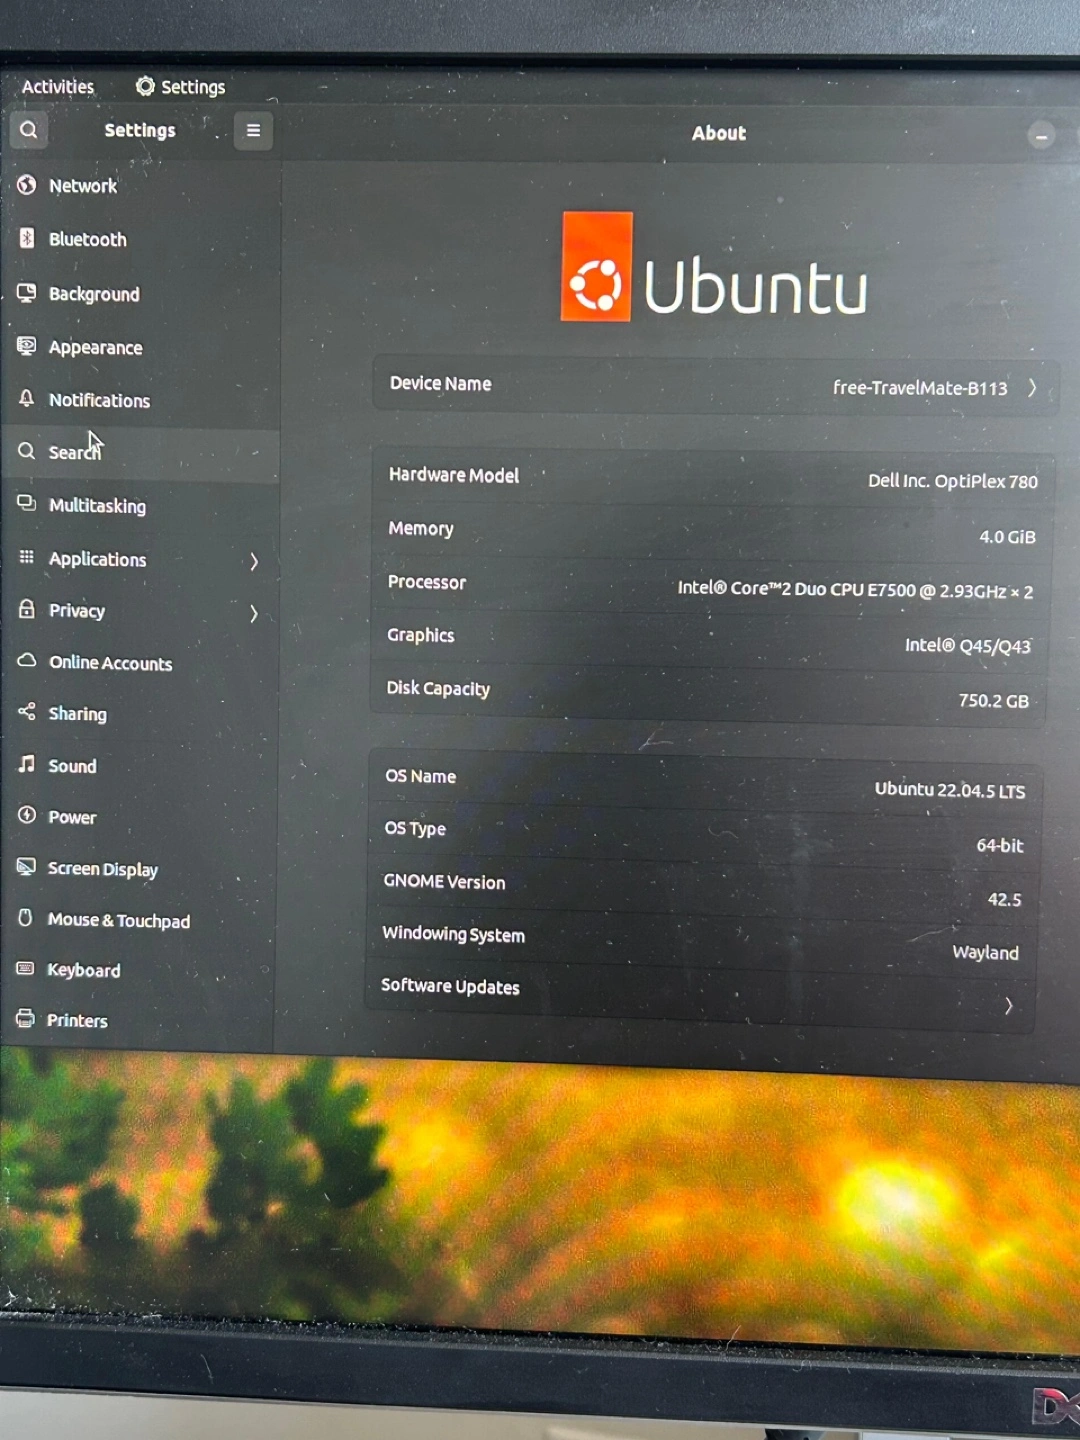
Task: Click the search icon button in Settings header
Action: click(x=29, y=129)
